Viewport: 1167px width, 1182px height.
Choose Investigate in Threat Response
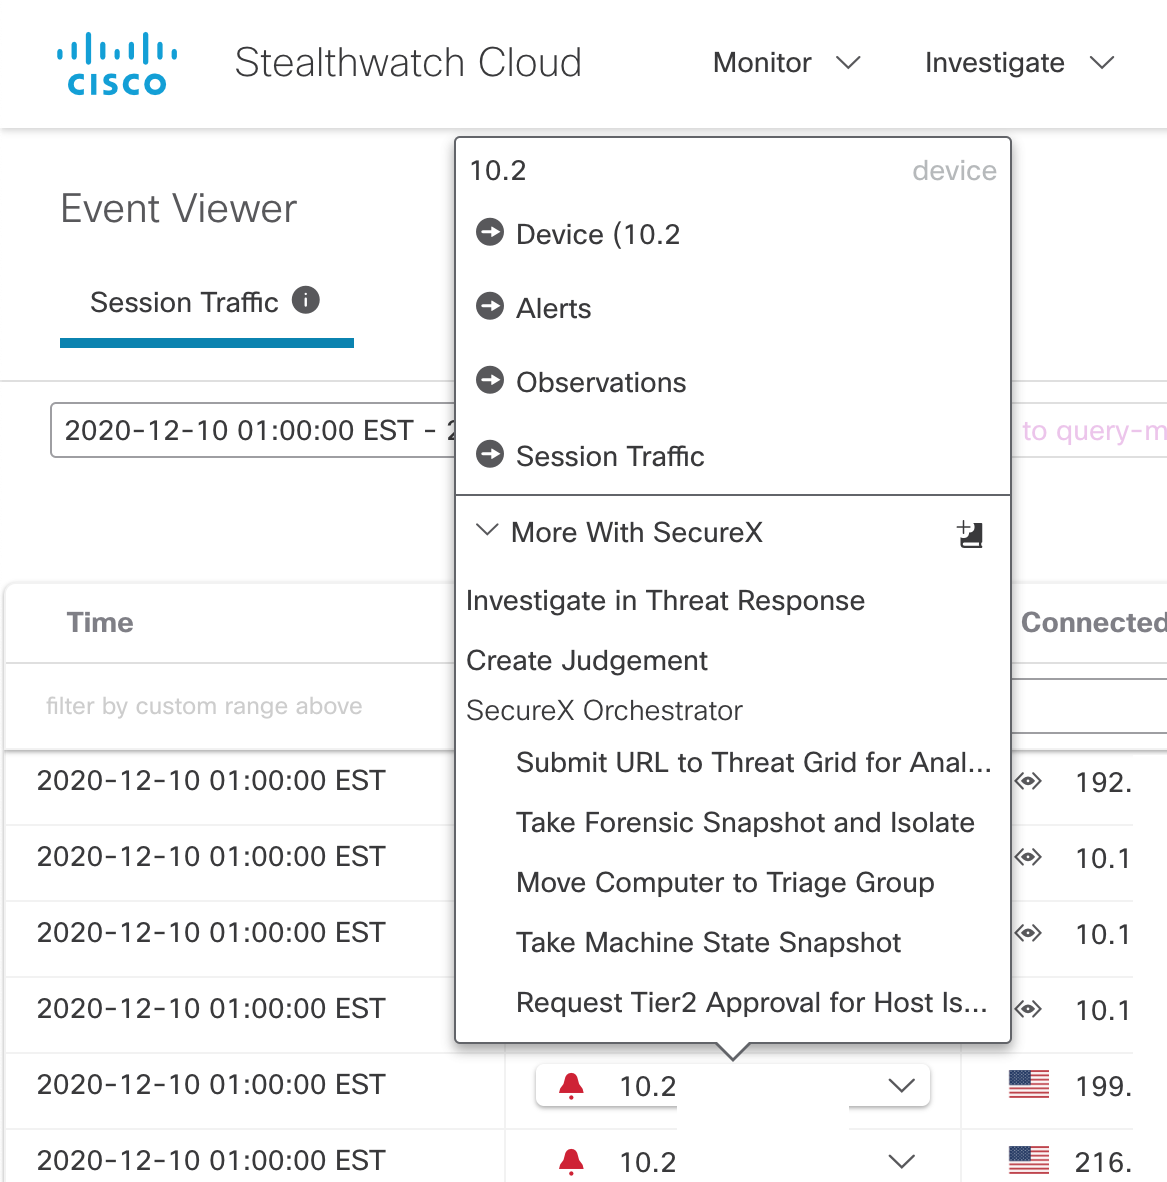pyautogui.click(x=665, y=601)
